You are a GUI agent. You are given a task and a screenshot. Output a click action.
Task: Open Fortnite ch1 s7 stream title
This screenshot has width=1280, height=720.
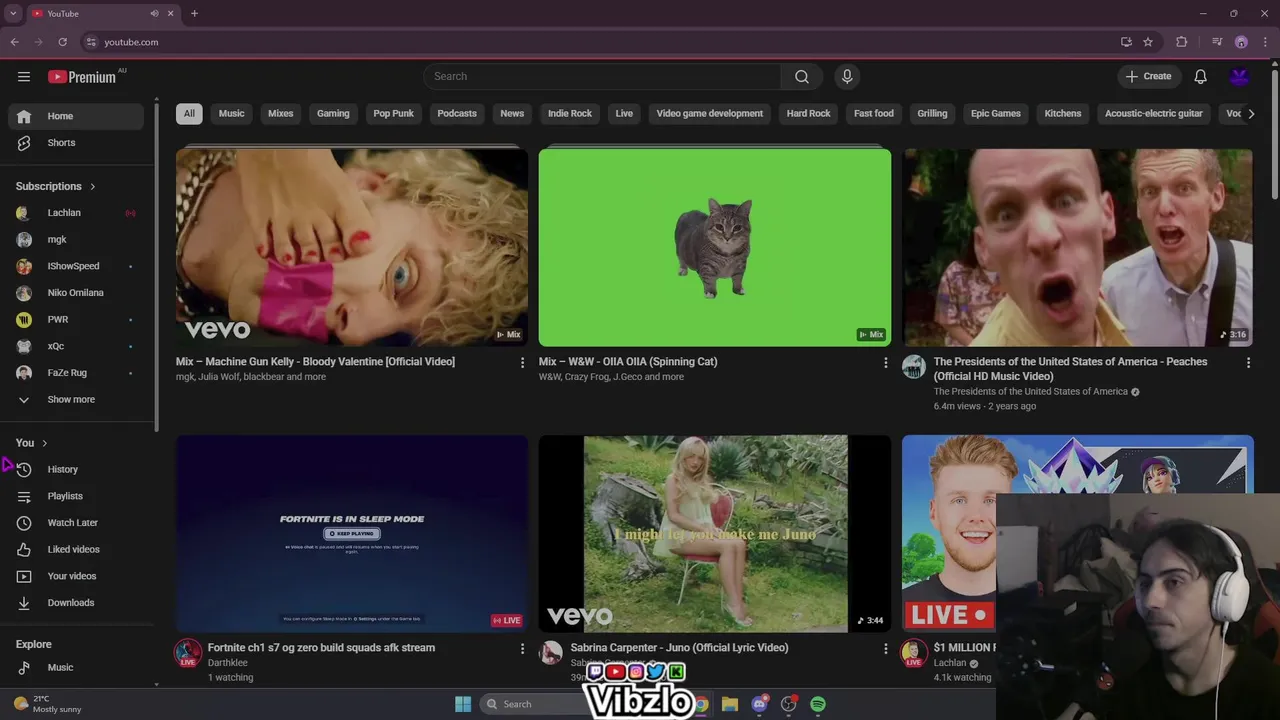(x=321, y=648)
